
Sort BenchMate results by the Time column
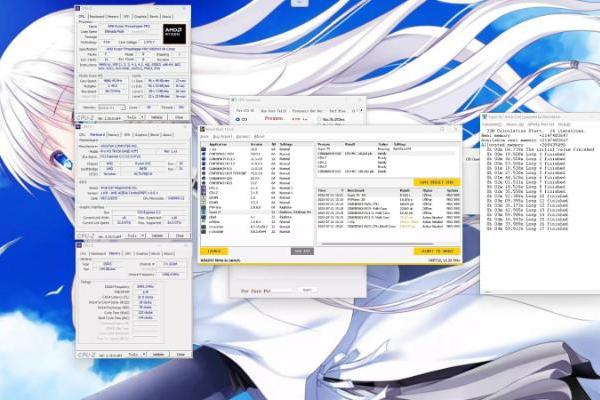click(330, 190)
